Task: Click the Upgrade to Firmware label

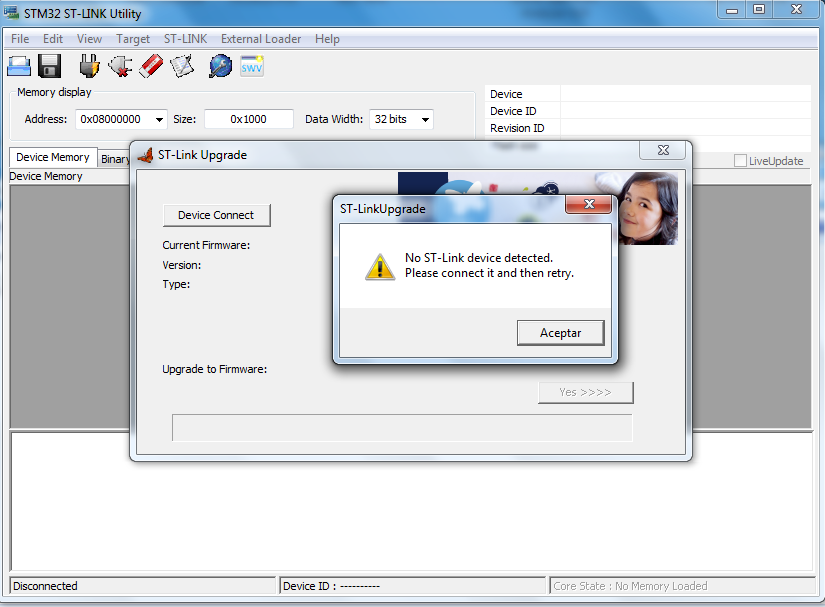Action: [215, 369]
